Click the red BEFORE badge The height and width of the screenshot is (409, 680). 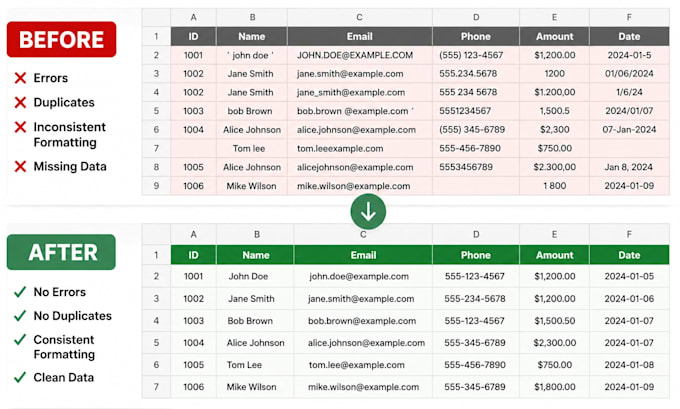coord(62,39)
